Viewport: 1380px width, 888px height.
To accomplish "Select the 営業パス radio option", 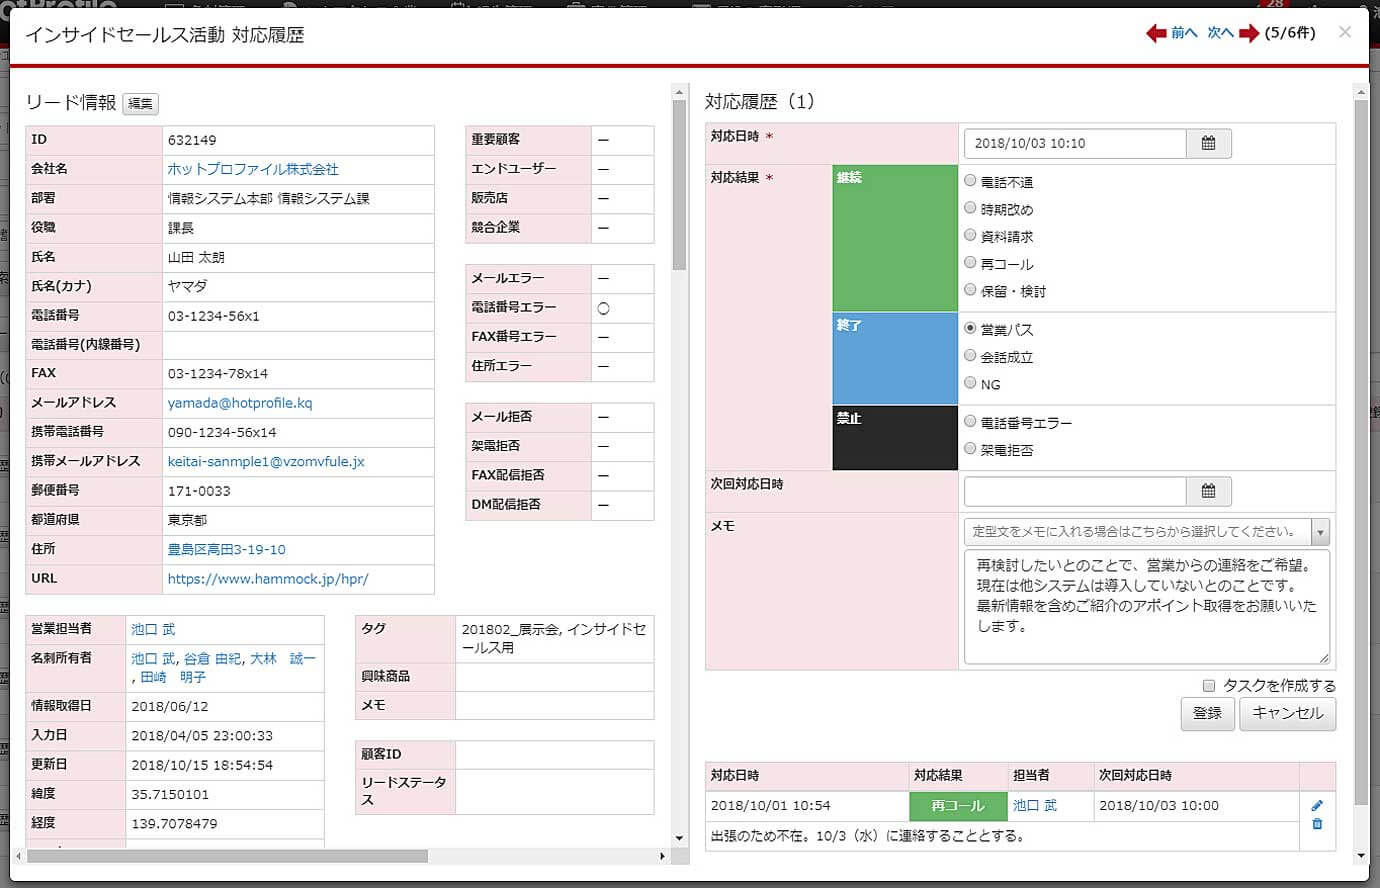I will pyautogui.click(x=970, y=328).
